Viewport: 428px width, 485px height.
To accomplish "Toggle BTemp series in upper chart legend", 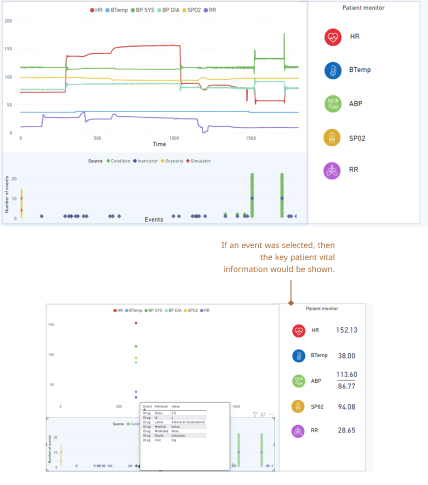I will click(x=117, y=10).
